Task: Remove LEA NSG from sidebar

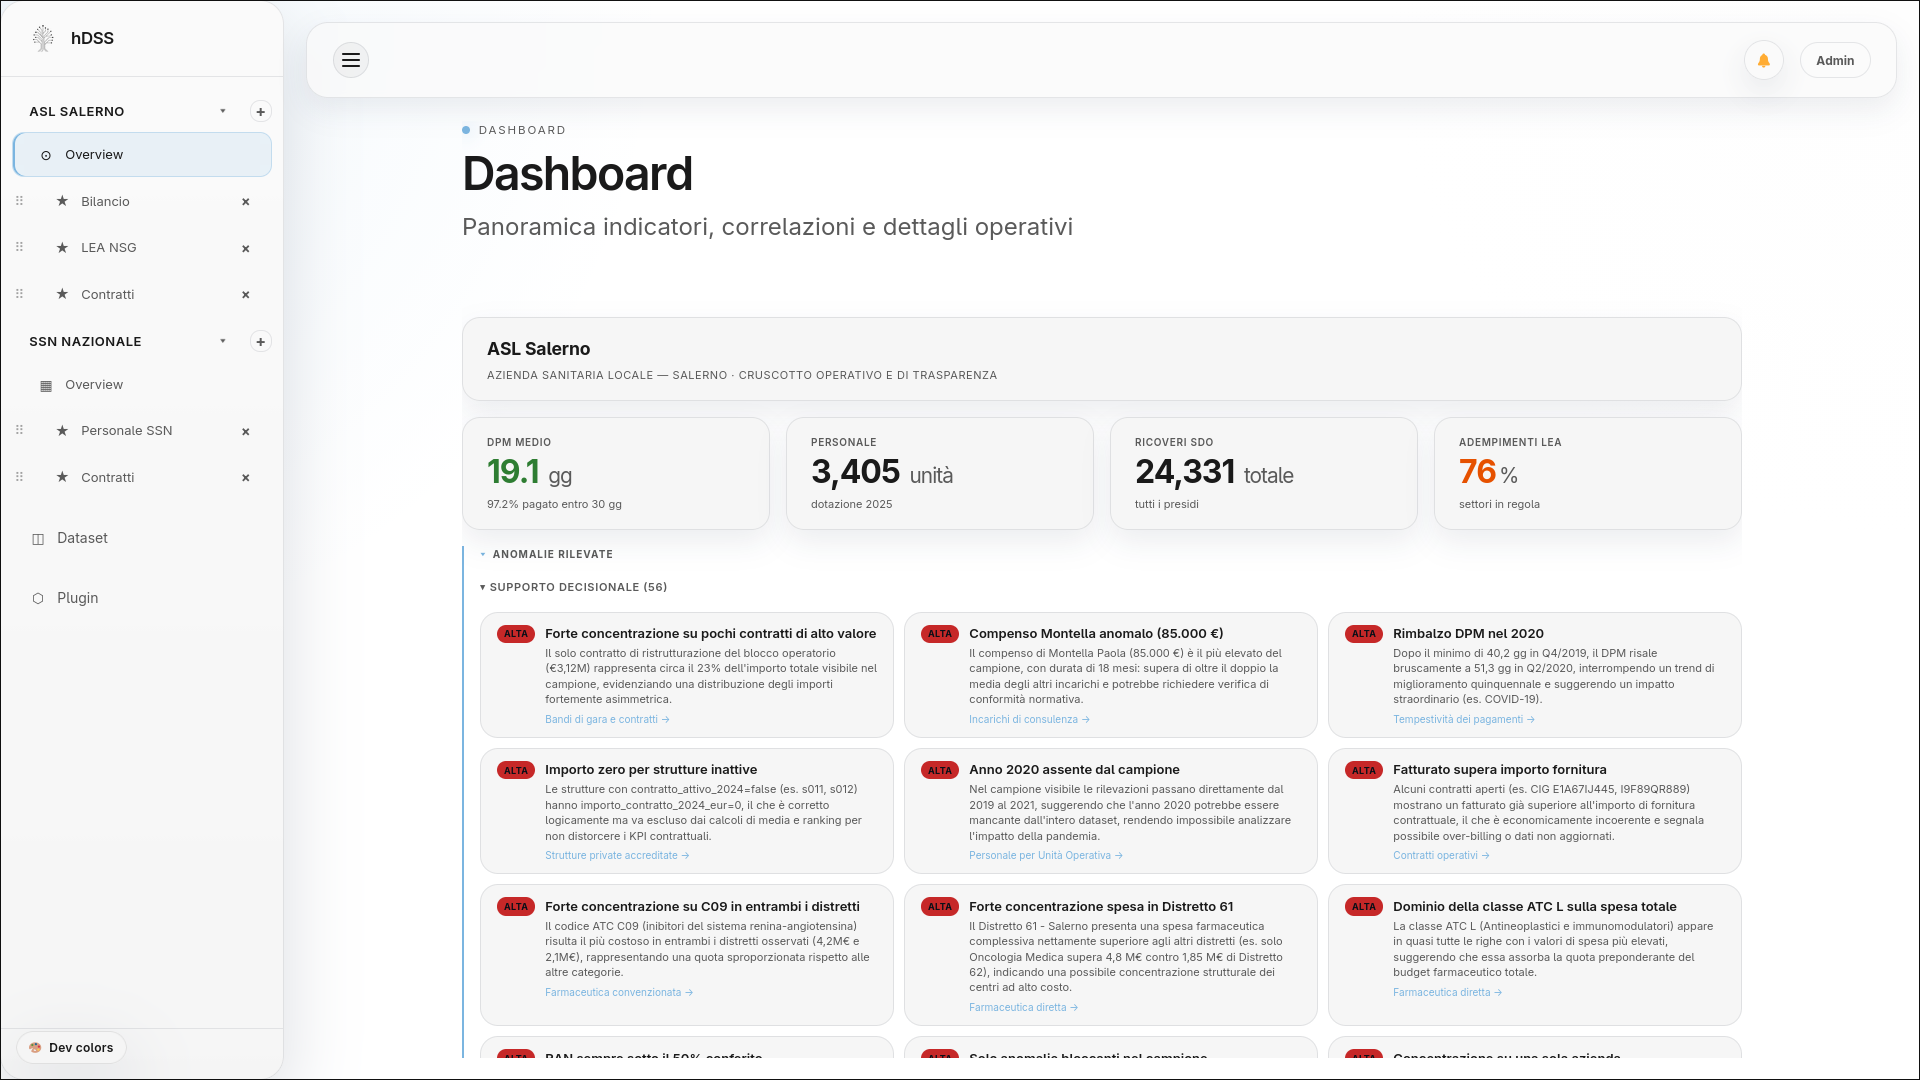Action: [245, 248]
